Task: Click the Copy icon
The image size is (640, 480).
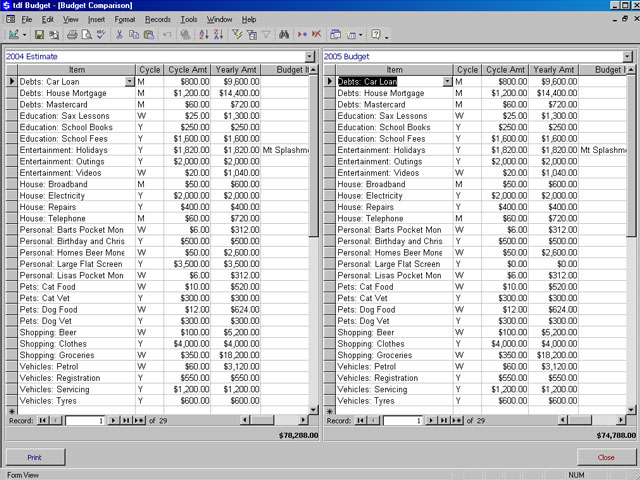Action: point(134,35)
